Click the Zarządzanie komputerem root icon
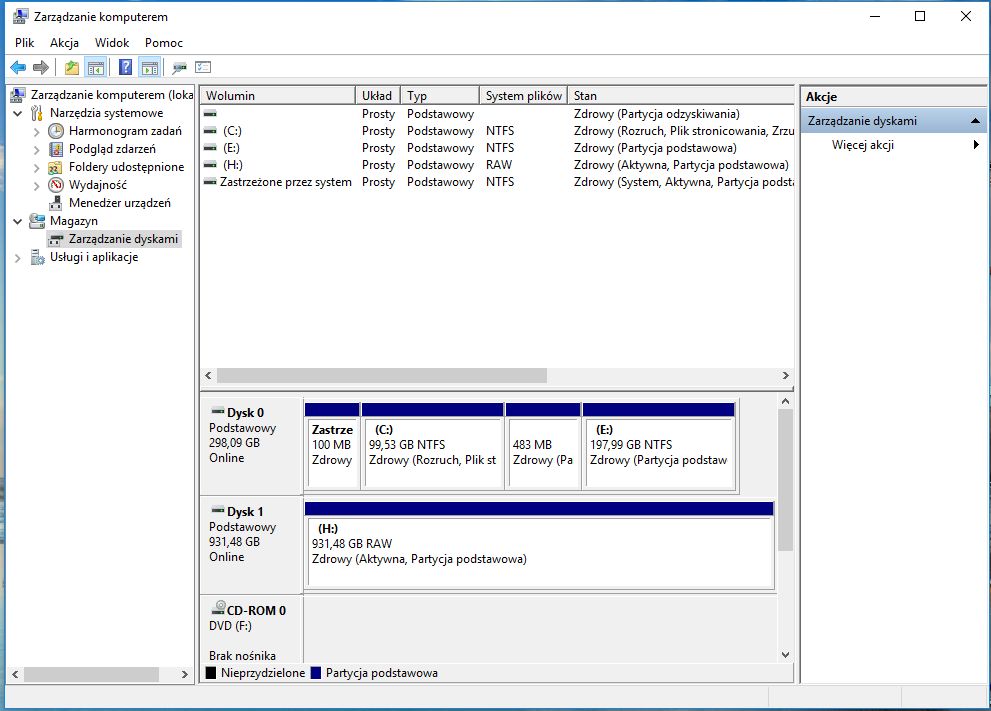Viewport: 991px width, 711px height. tap(18, 95)
